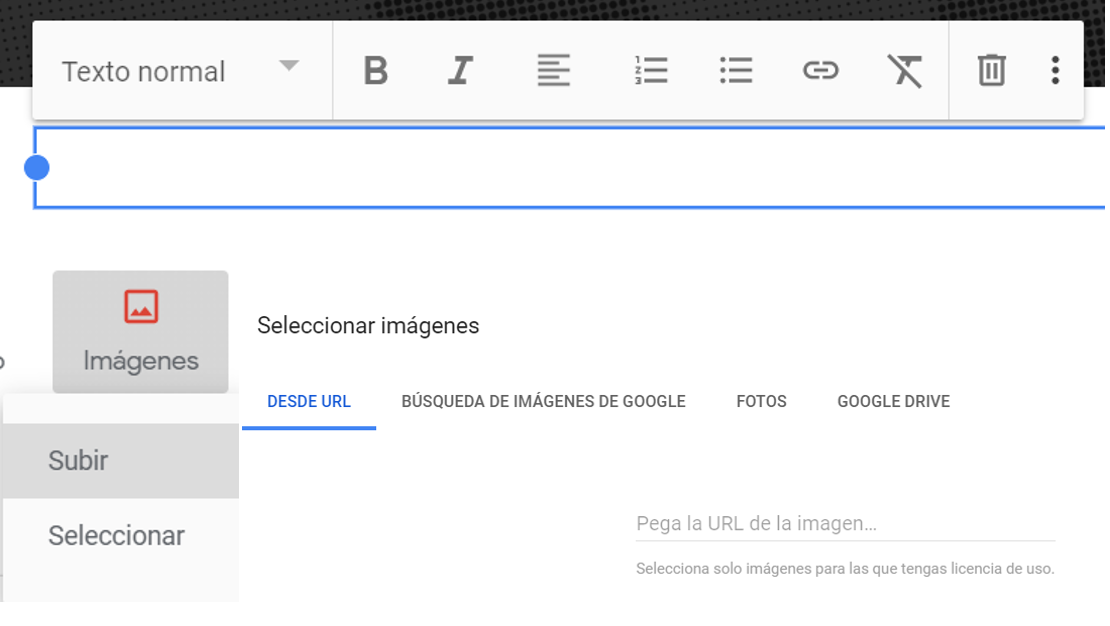This screenshot has height=626, width=1110.
Task: Click inside the empty blue-outlined text box
Action: tap(570, 168)
